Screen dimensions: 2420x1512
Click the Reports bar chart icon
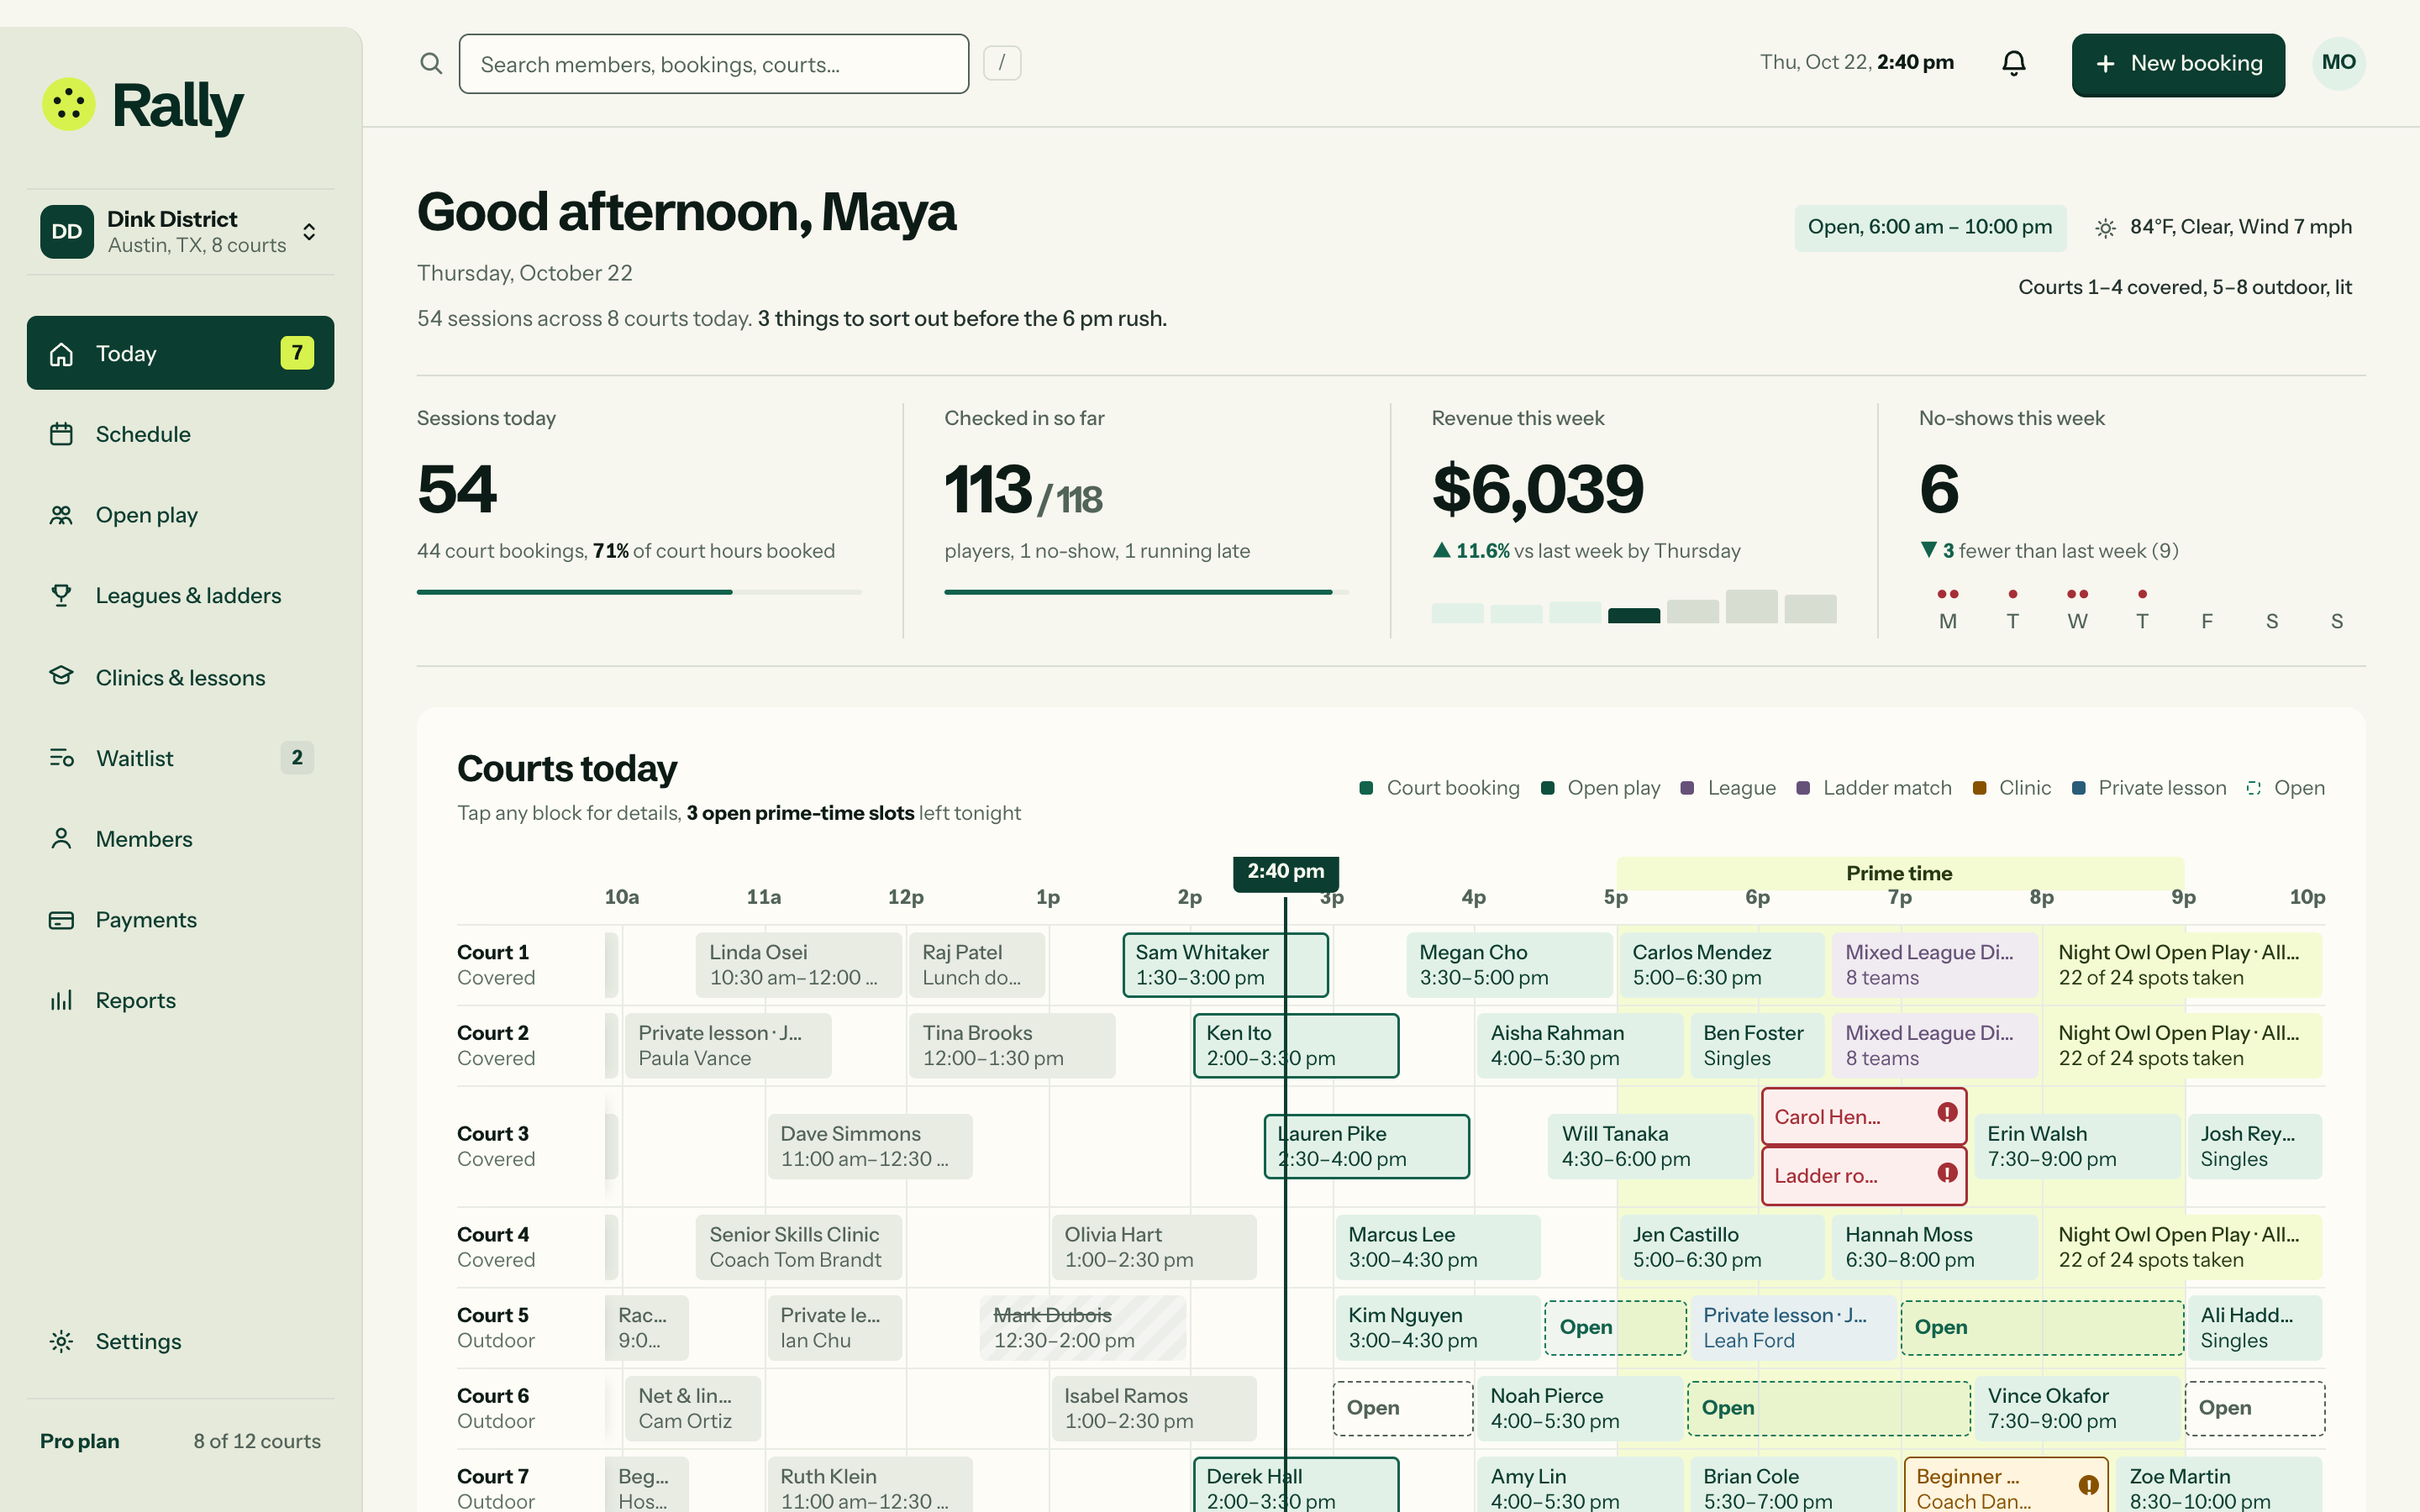(61, 1000)
